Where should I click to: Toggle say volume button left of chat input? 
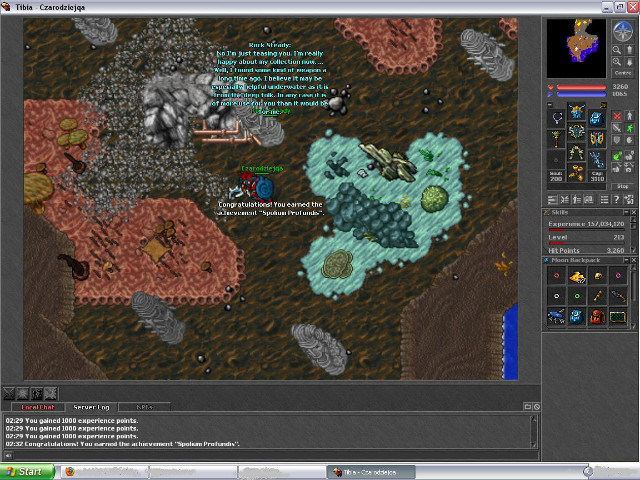click(x=8, y=455)
